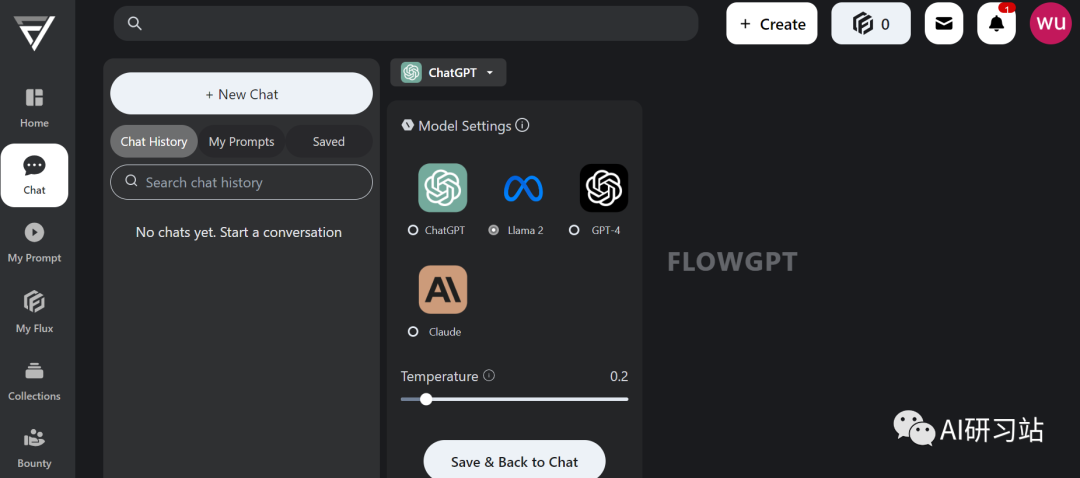1080x478 pixels.
Task: Click in the top search bar
Action: pos(406,23)
